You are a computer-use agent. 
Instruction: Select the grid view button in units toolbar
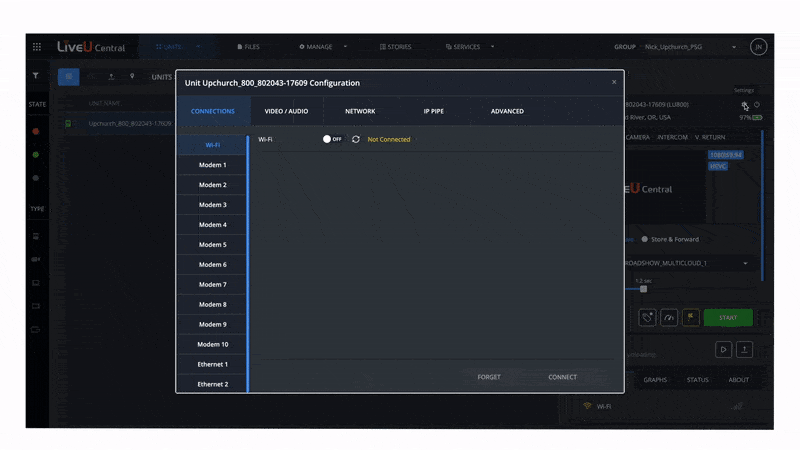coord(68,77)
